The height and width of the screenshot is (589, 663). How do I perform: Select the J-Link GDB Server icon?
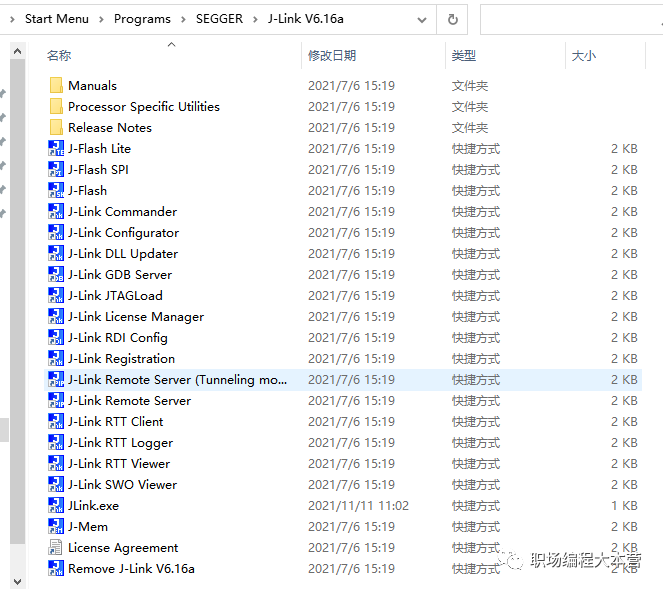56,274
